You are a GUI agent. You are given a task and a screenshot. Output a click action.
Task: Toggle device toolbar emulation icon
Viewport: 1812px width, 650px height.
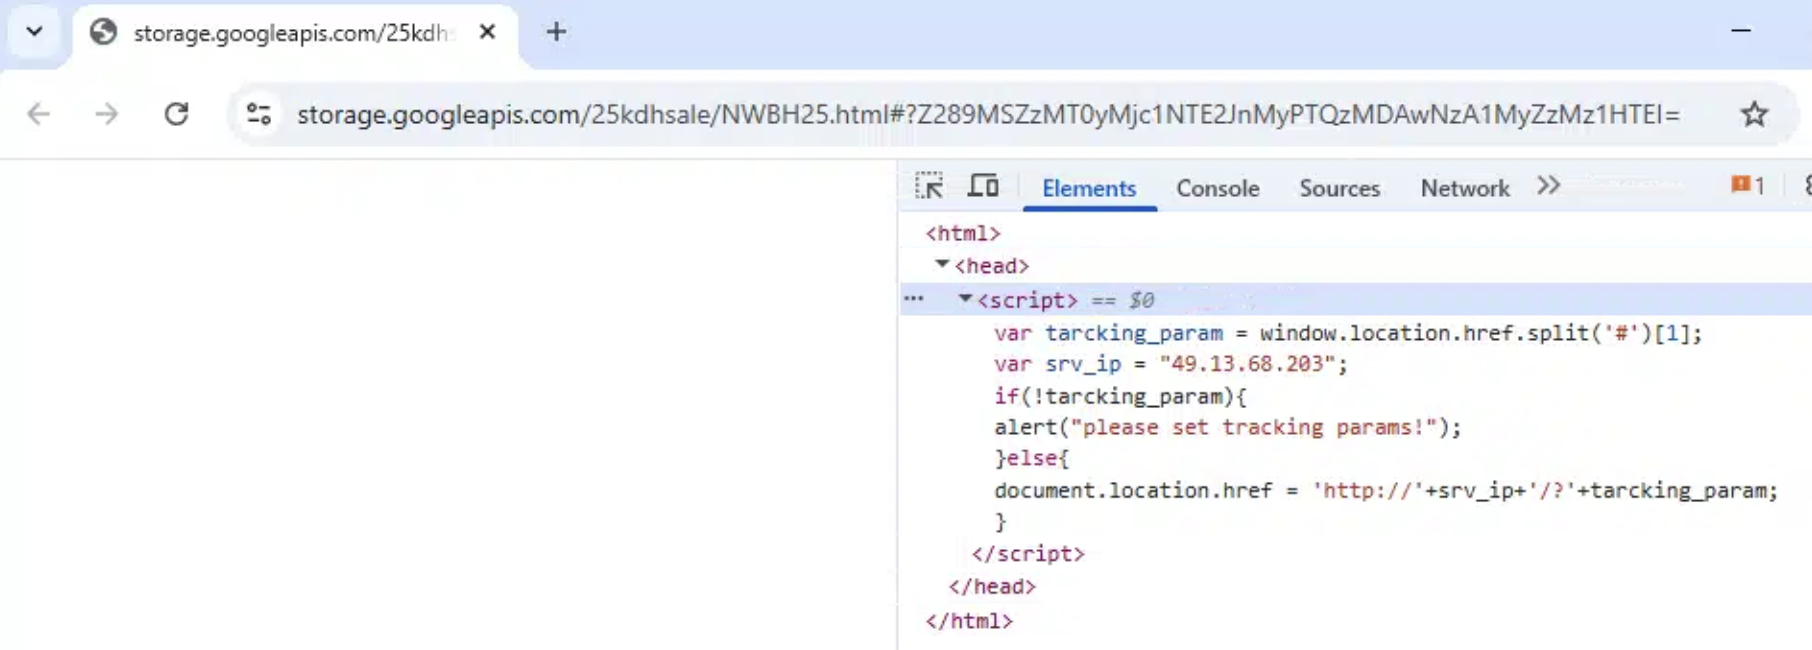point(983,186)
